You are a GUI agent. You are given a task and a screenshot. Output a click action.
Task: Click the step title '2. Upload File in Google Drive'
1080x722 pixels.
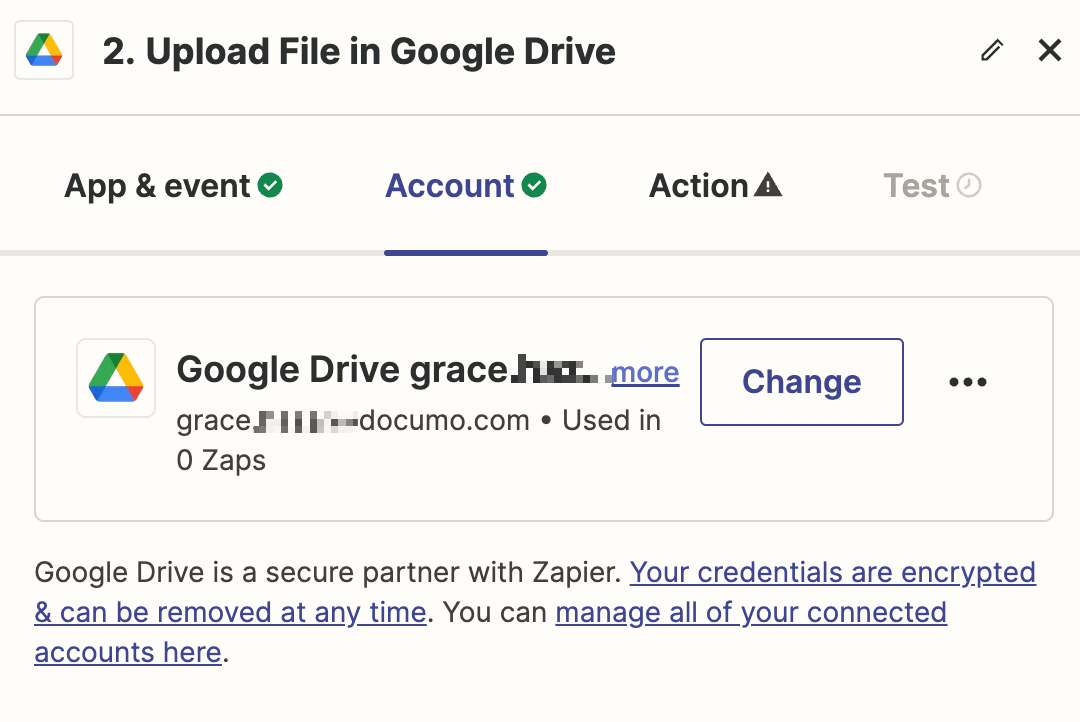click(359, 52)
